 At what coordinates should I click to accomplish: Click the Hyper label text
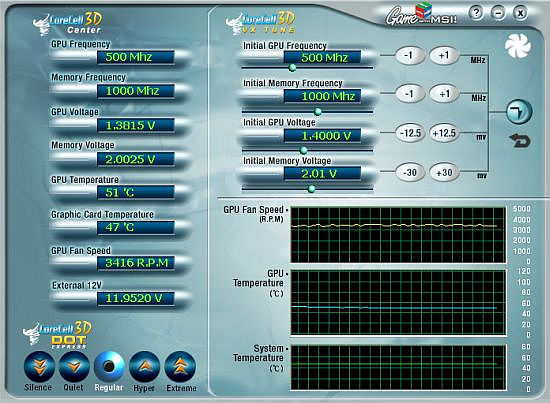pyautogui.click(x=144, y=388)
